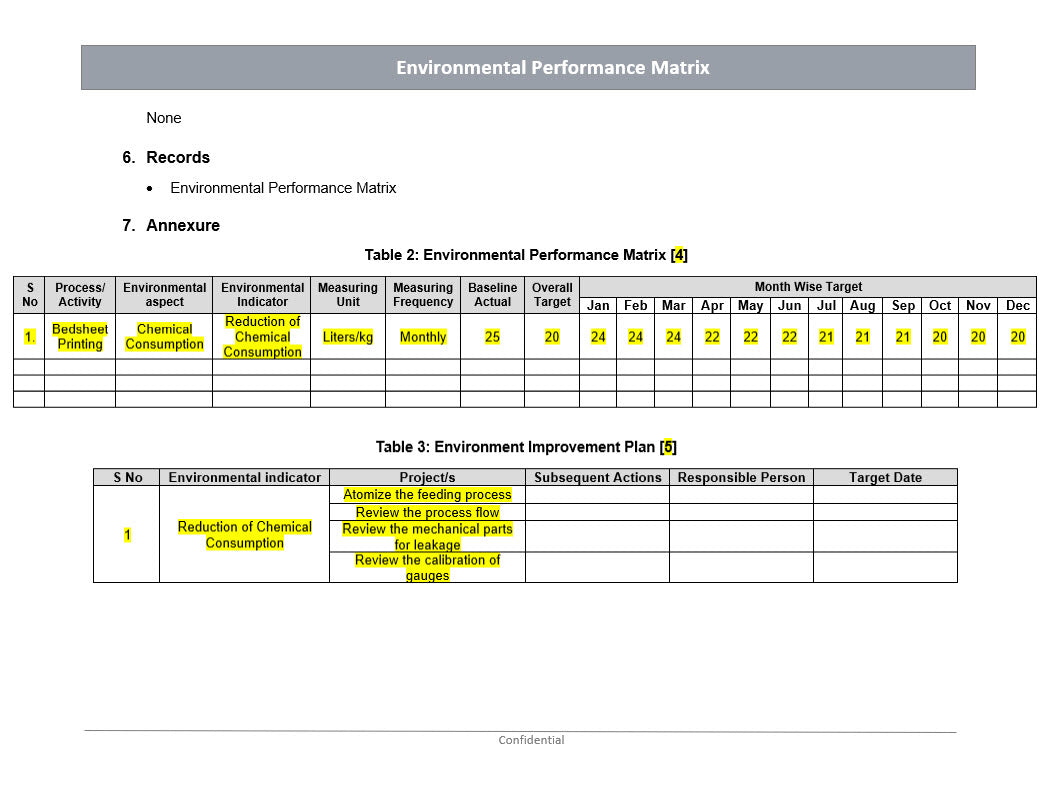This screenshot has width=1052, height=792.
Task: Click the Table 3 Environment Improvement Plan caption
Action: tap(525, 447)
